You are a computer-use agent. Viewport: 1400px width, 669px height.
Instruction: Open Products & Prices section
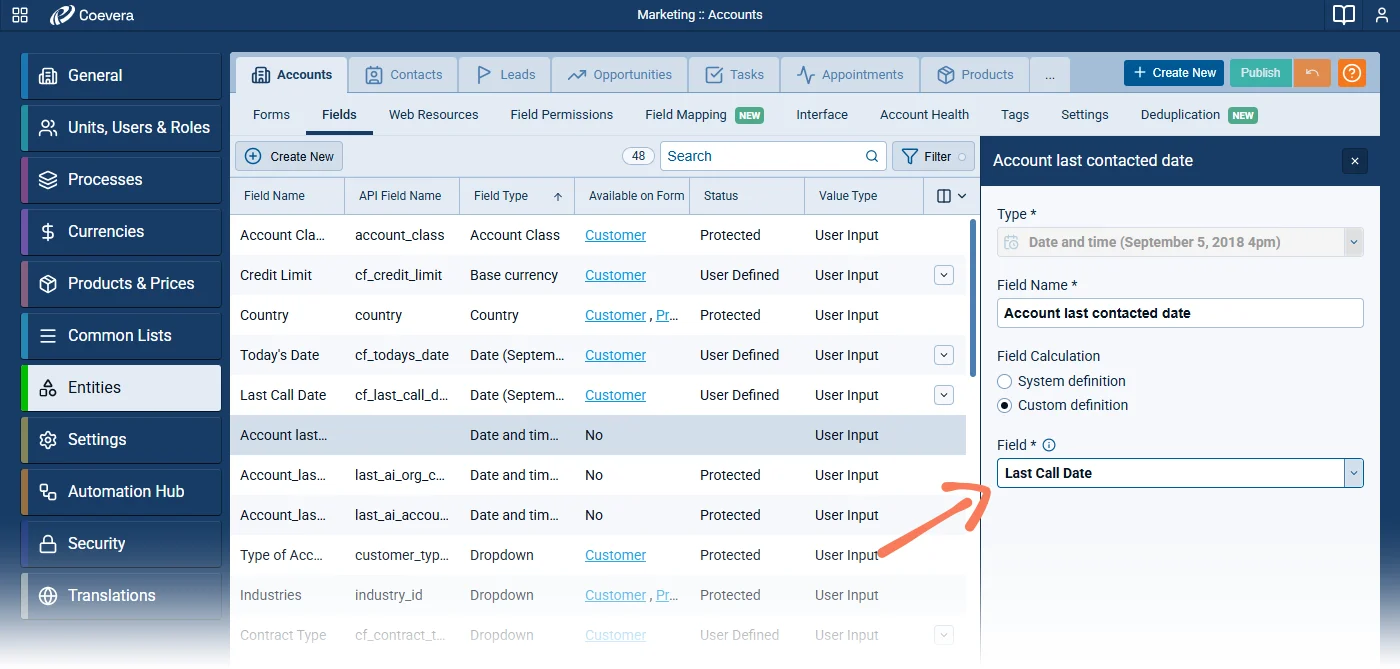(121, 284)
